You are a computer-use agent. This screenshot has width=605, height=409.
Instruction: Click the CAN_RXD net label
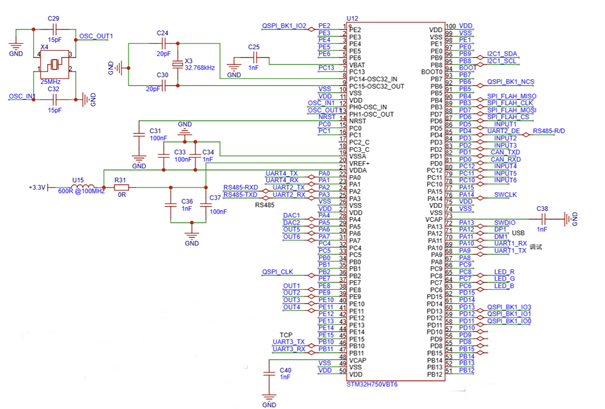pyautogui.click(x=506, y=159)
